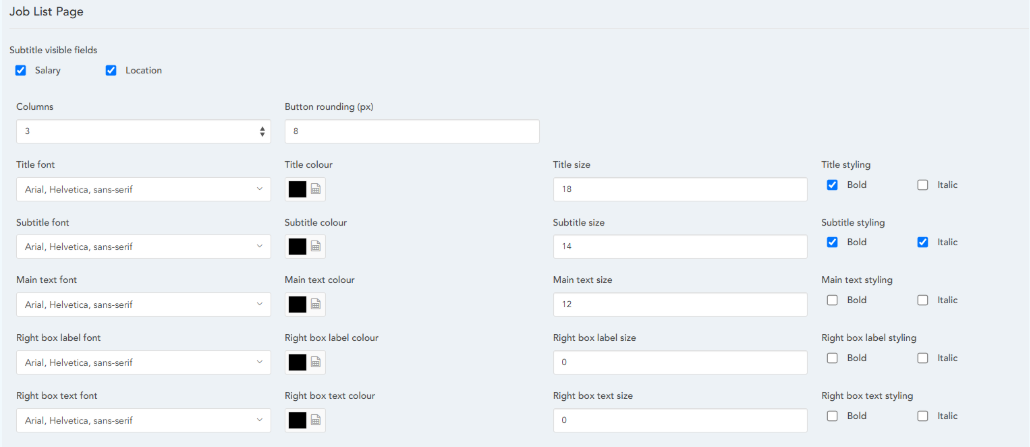
Task: Open the Title colour picker icon
Action: pyautogui.click(x=315, y=189)
